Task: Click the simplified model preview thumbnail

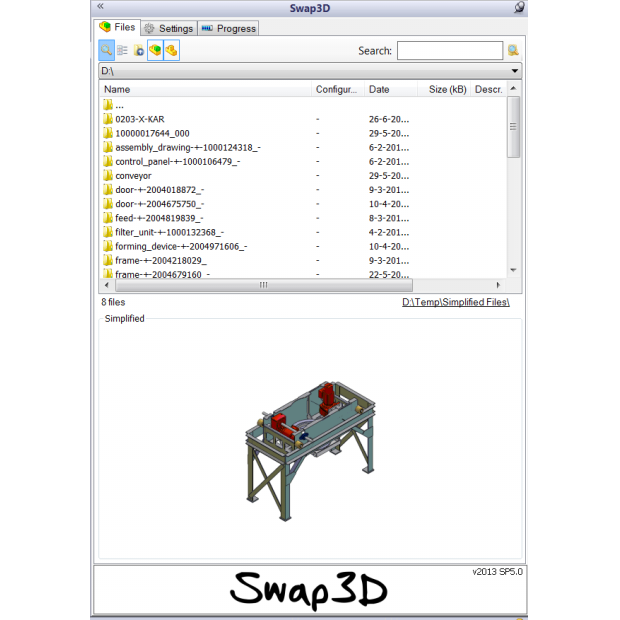Action: click(x=310, y=451)
